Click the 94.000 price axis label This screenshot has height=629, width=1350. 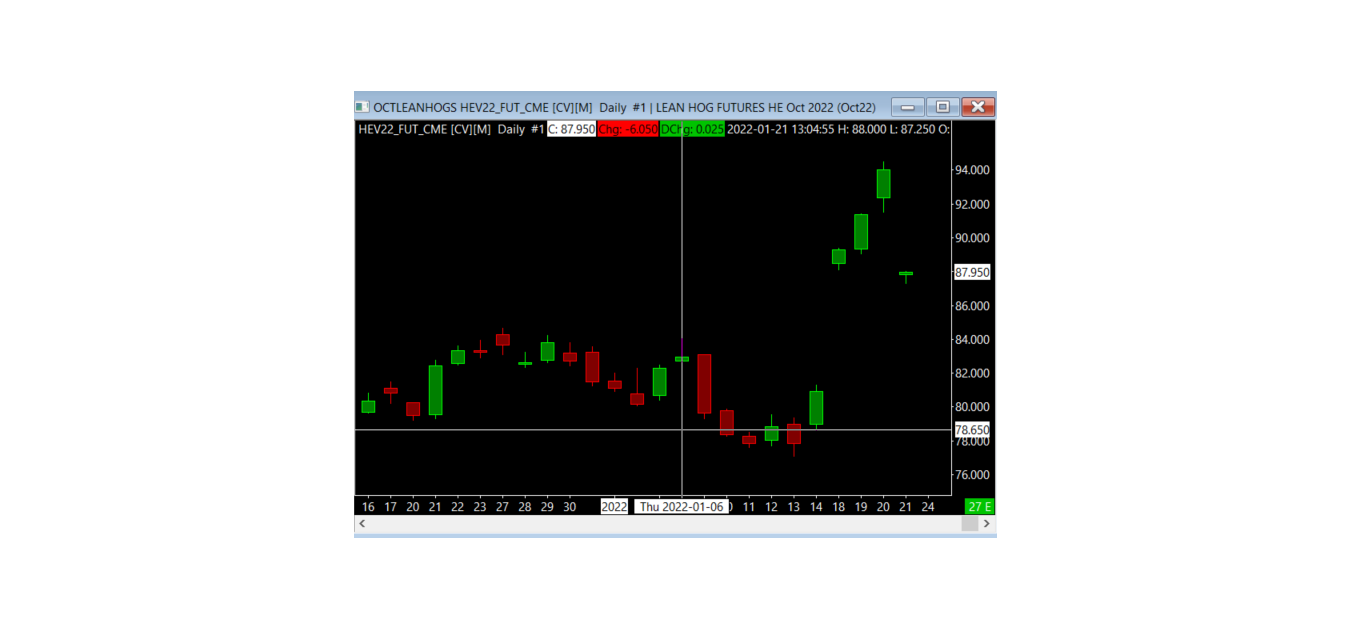[x=972, y=170]
